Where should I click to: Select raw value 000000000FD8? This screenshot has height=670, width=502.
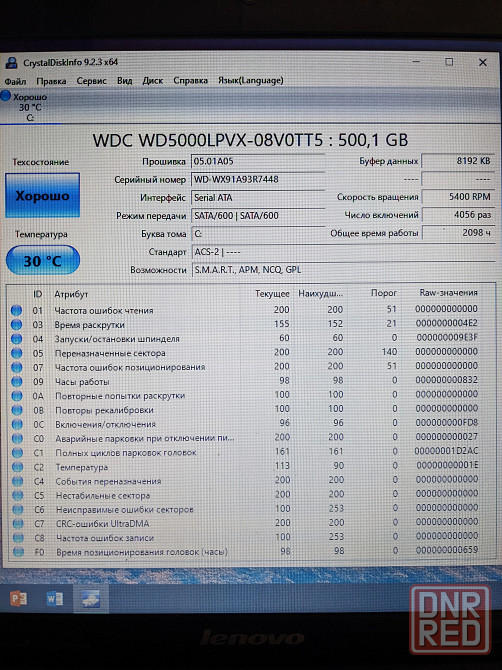tap(447, 423)
